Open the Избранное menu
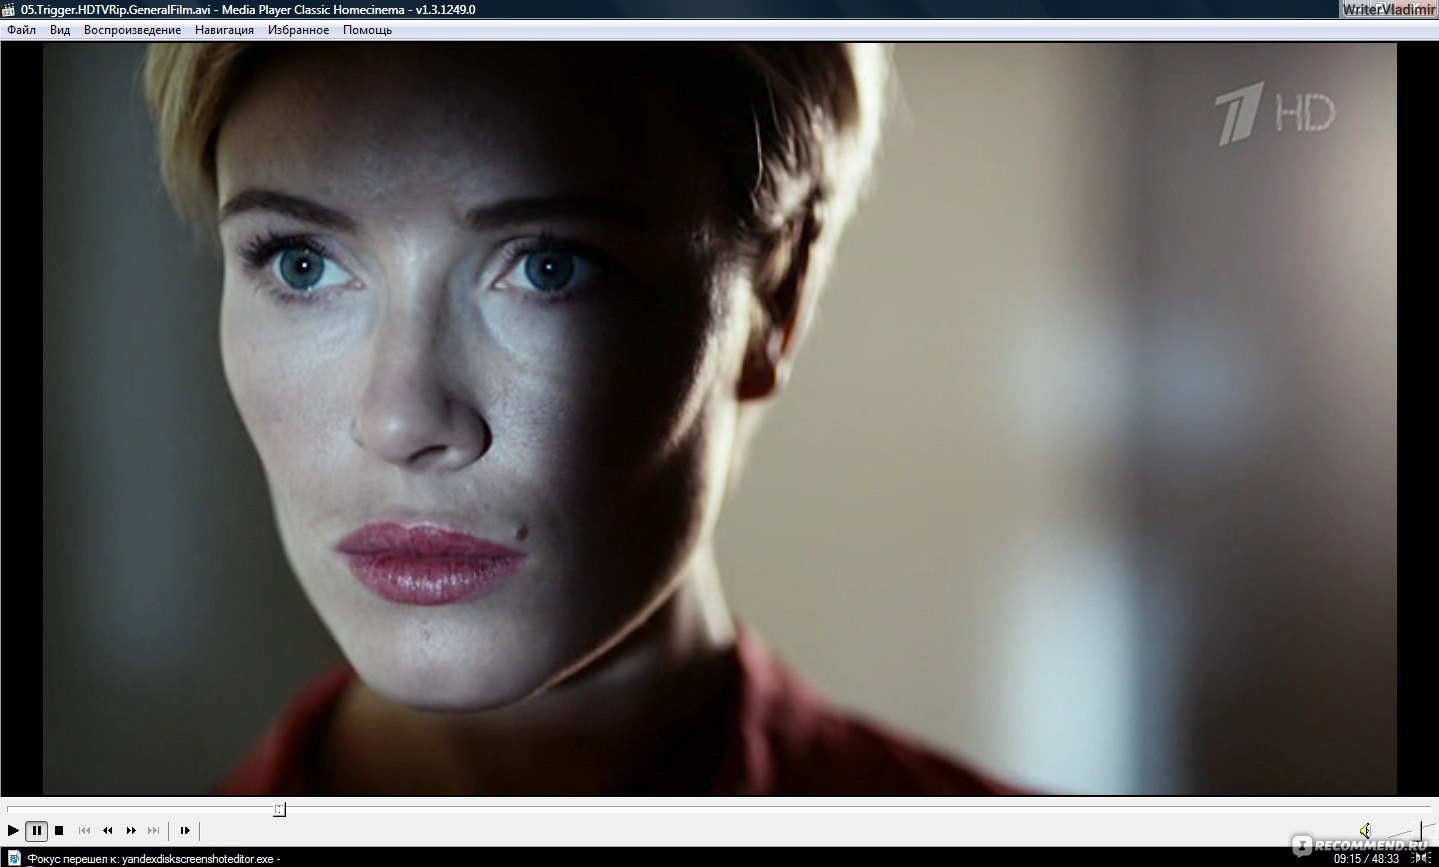Viewport: 1439px width, 867px height. [x=298, y=30]
